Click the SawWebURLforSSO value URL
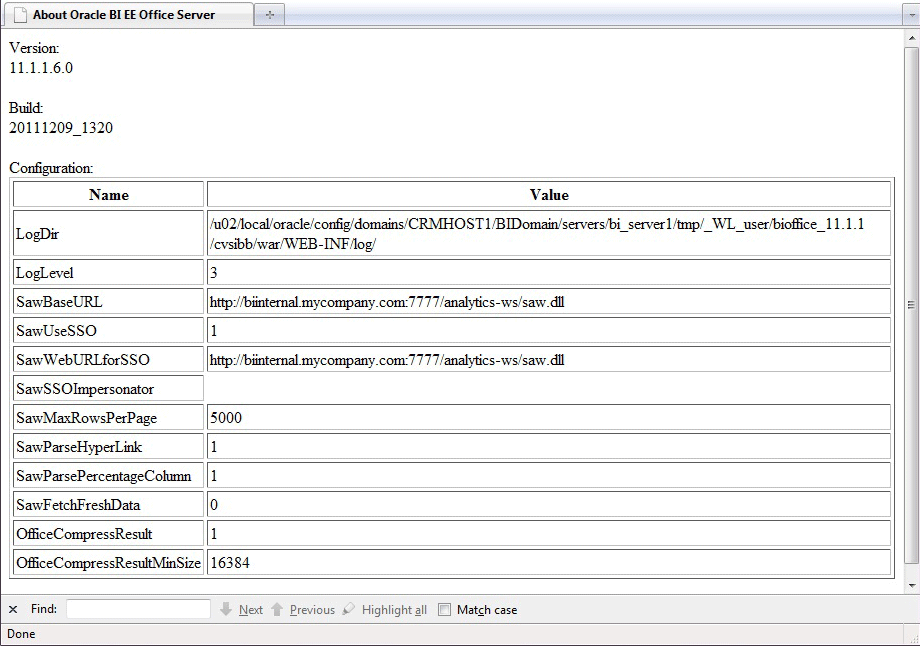Viewport: 920px width, 646px height. click(x=387, y=360)
